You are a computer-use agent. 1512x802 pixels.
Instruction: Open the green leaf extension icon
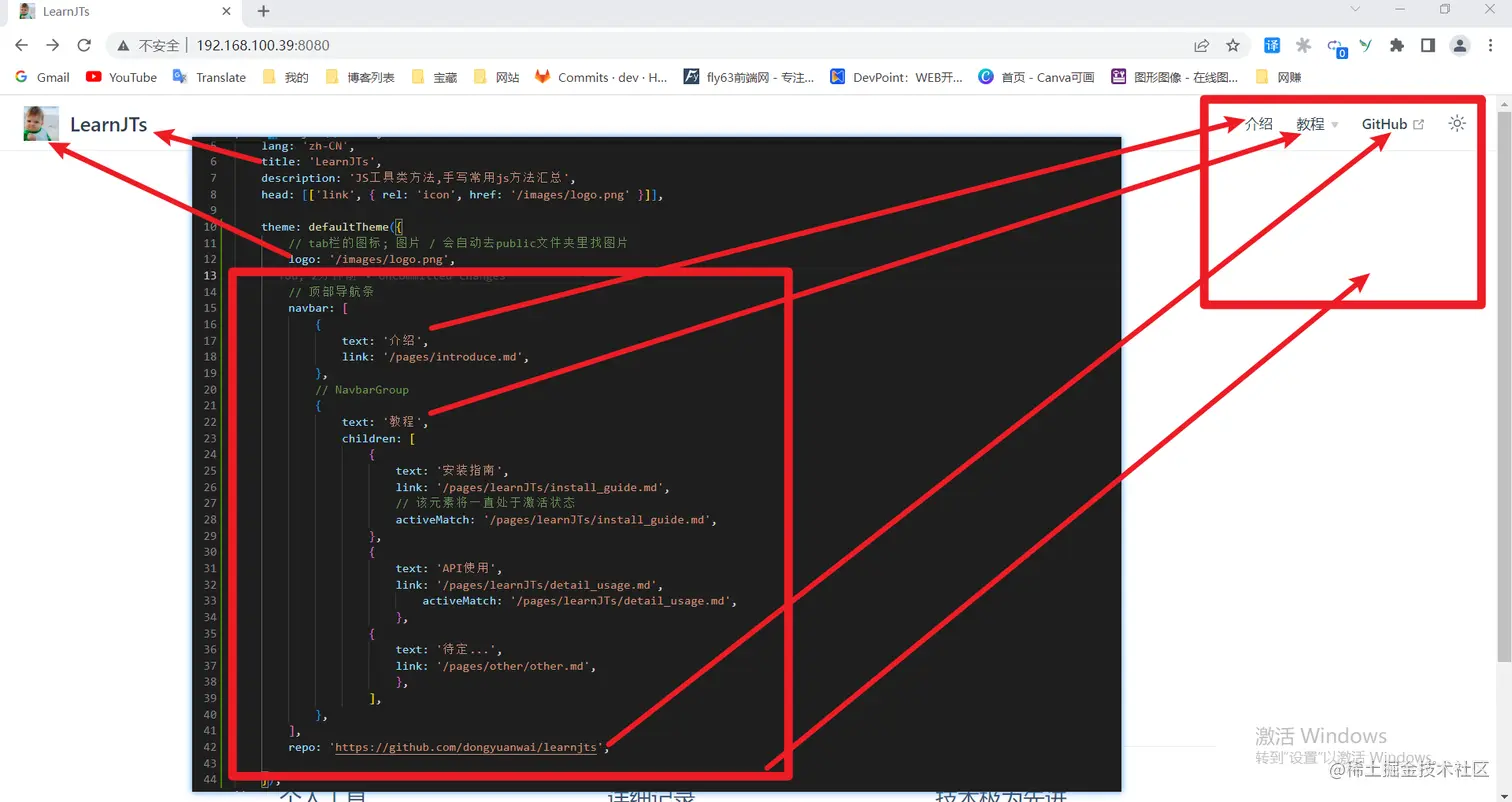pos(1366,45)
